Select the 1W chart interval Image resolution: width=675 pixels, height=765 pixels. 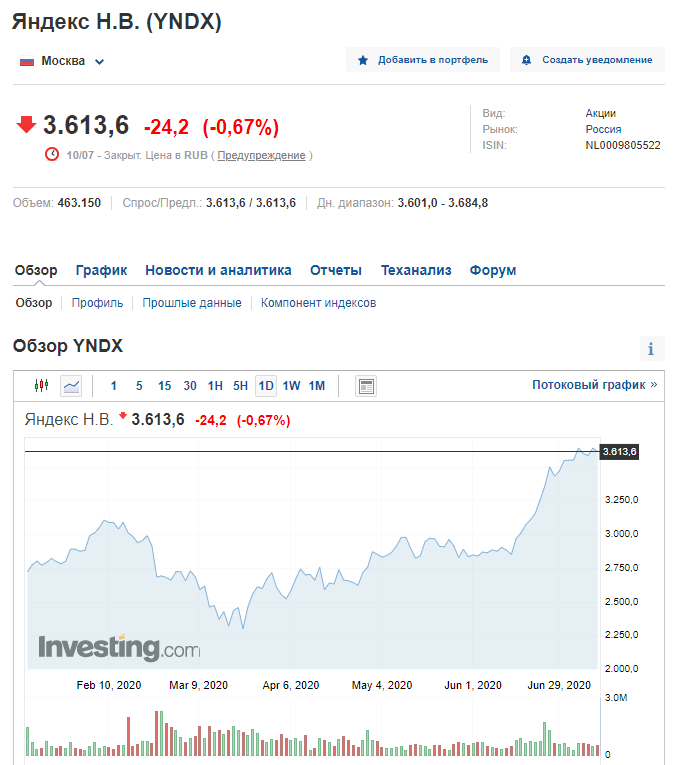point(291,386)
